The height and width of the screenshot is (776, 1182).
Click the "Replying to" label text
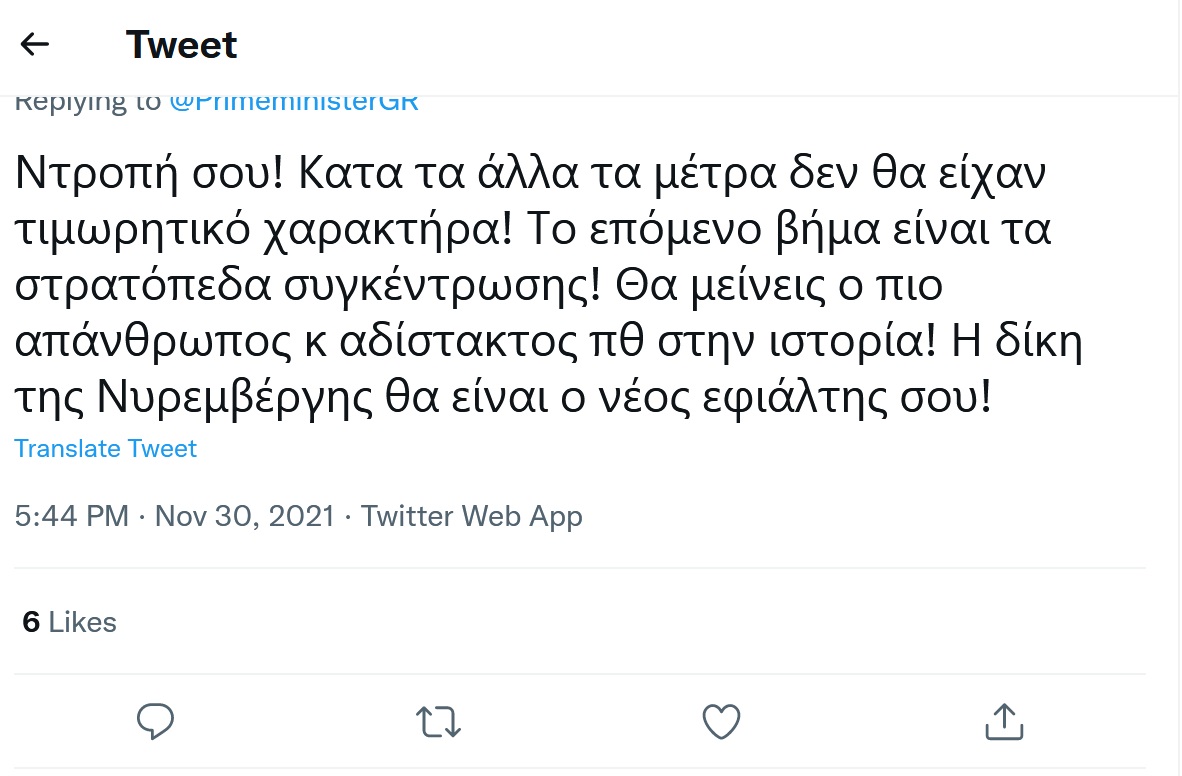click(88, 102)
